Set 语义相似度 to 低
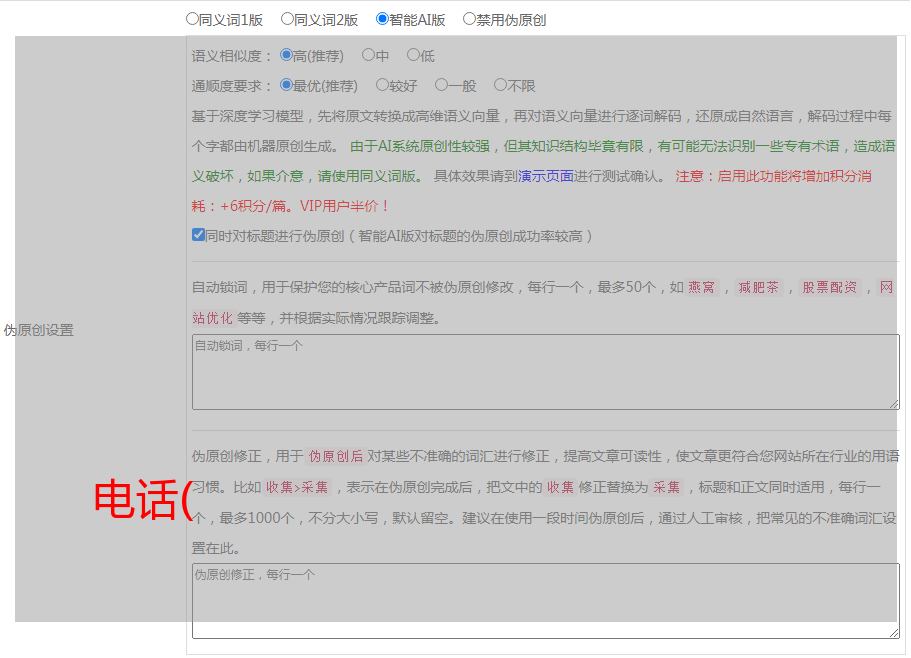This screenshot has width=911, height=658. coord(413,56)
